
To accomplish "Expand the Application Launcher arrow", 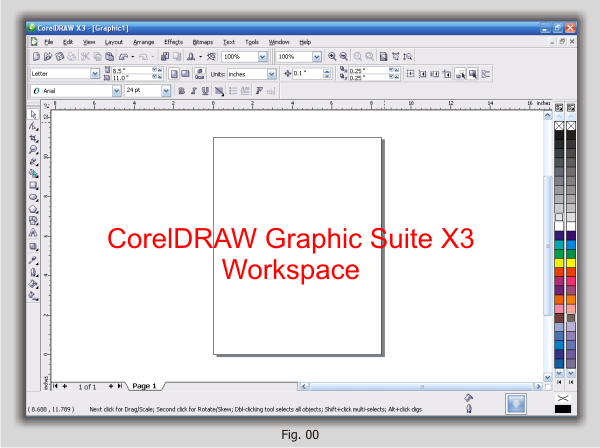I will 200,57.
